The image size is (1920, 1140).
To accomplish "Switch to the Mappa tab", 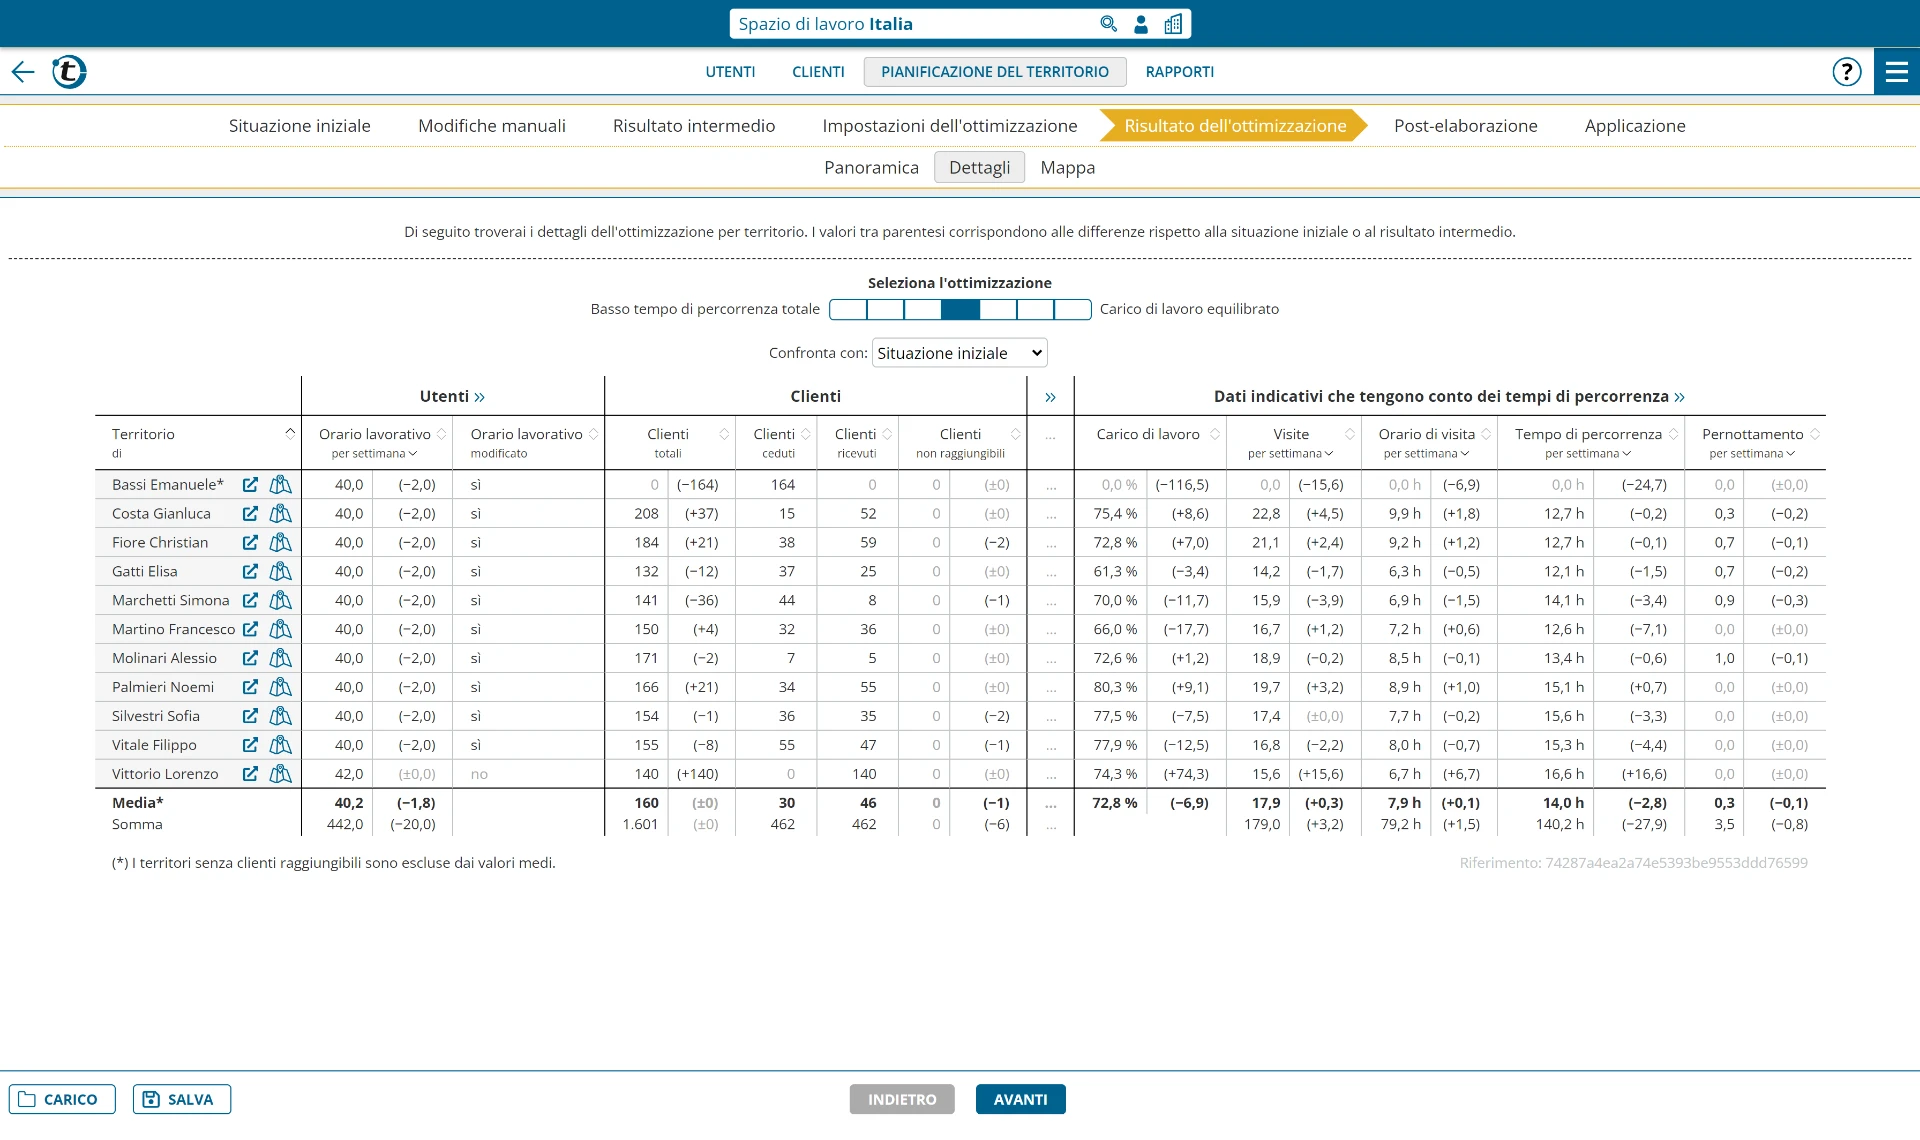I will tap(1067, 168).
